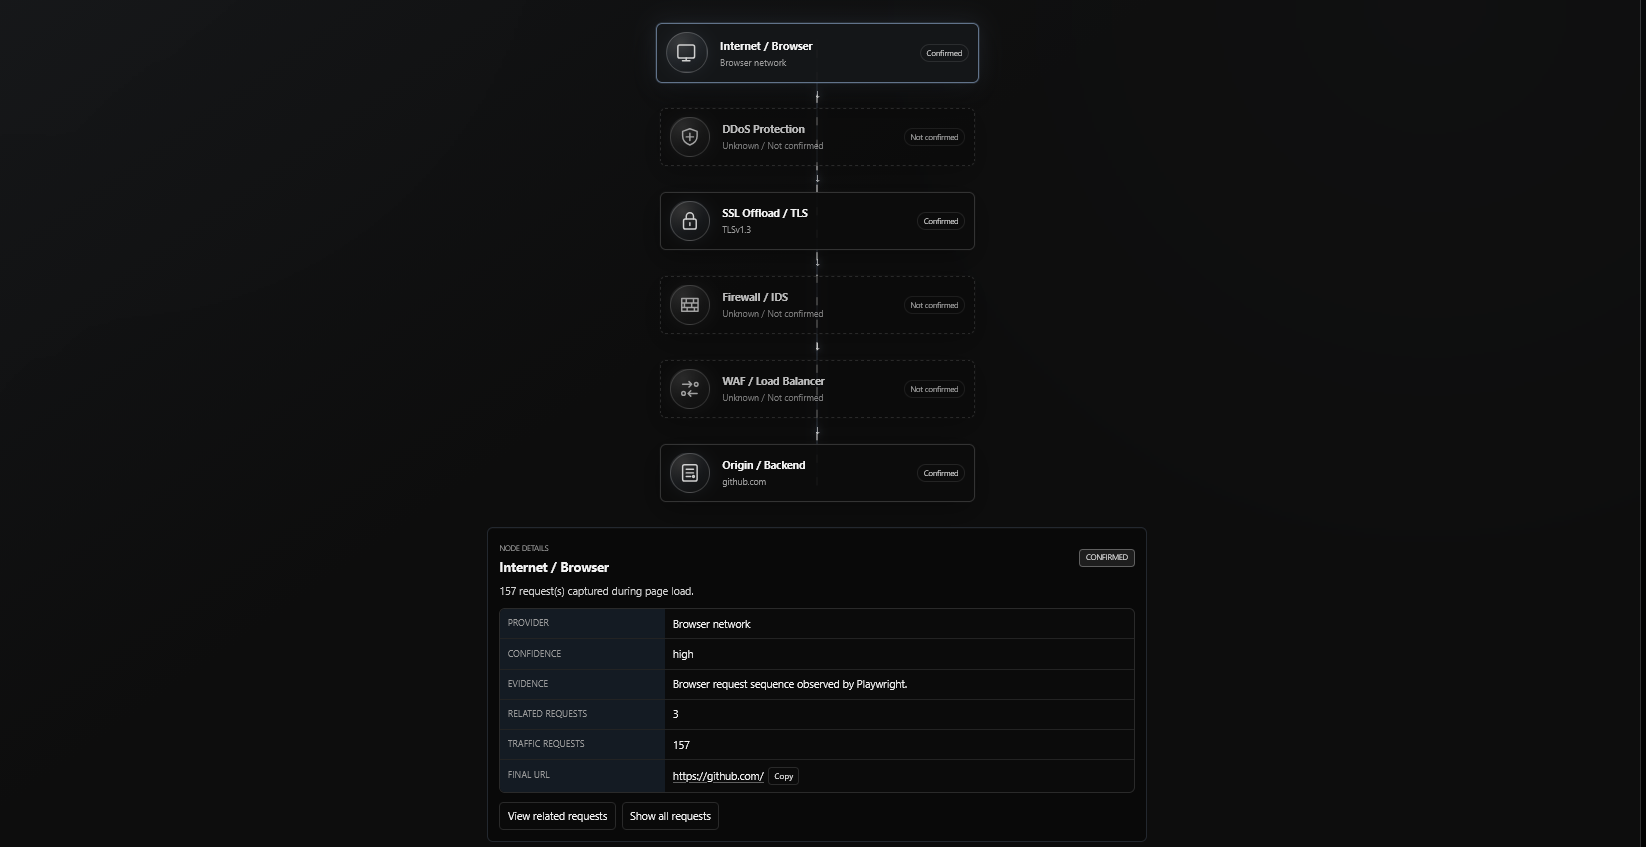Click the arrows icon on WAF / Load Balancer node
The height and width of the screenshot is (847, 1646).
690,389
